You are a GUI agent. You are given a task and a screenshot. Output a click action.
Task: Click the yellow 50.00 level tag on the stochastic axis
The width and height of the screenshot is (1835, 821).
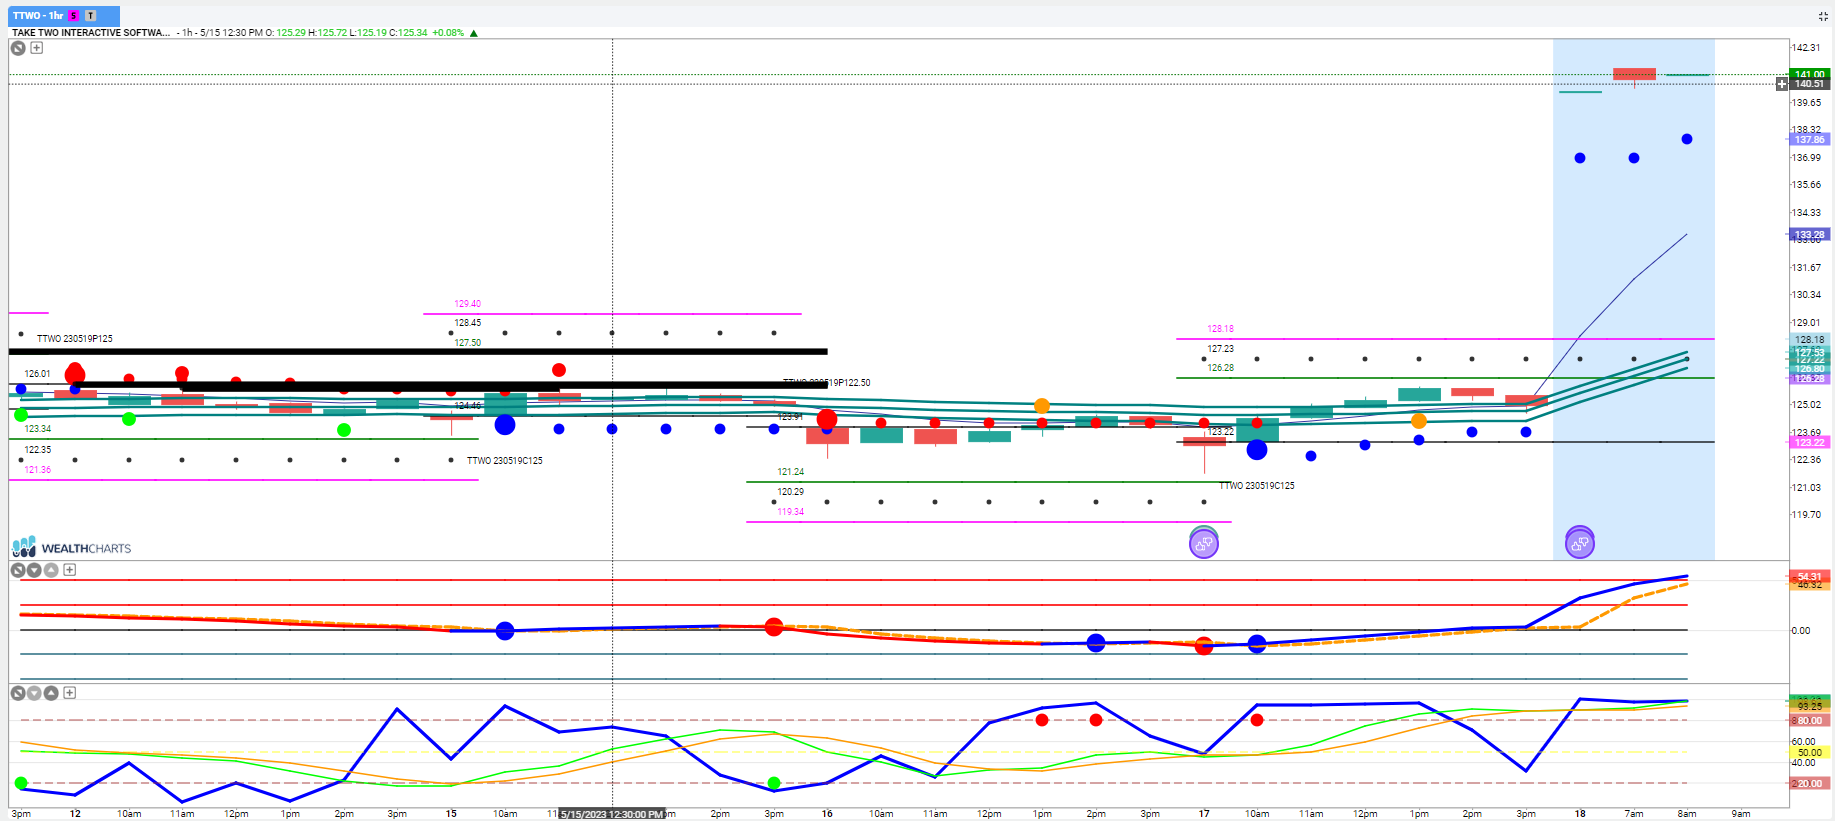coord(1809,752)
